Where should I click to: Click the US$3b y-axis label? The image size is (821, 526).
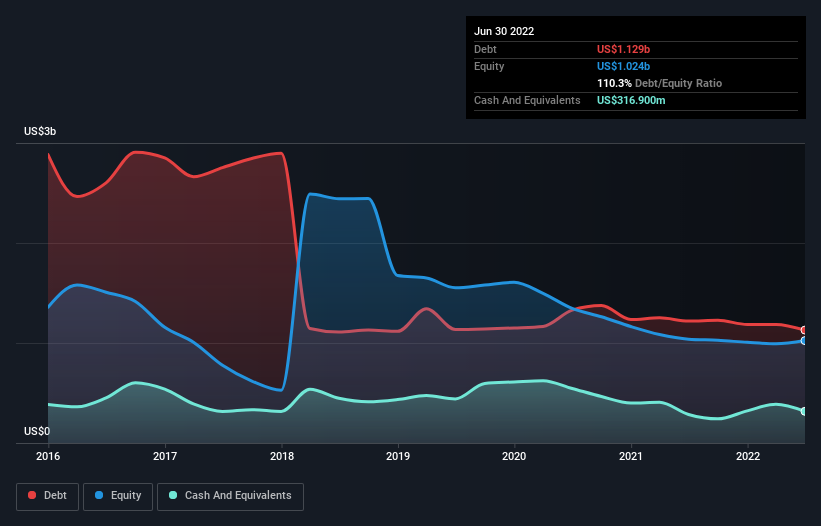click(x=40, y=131)
